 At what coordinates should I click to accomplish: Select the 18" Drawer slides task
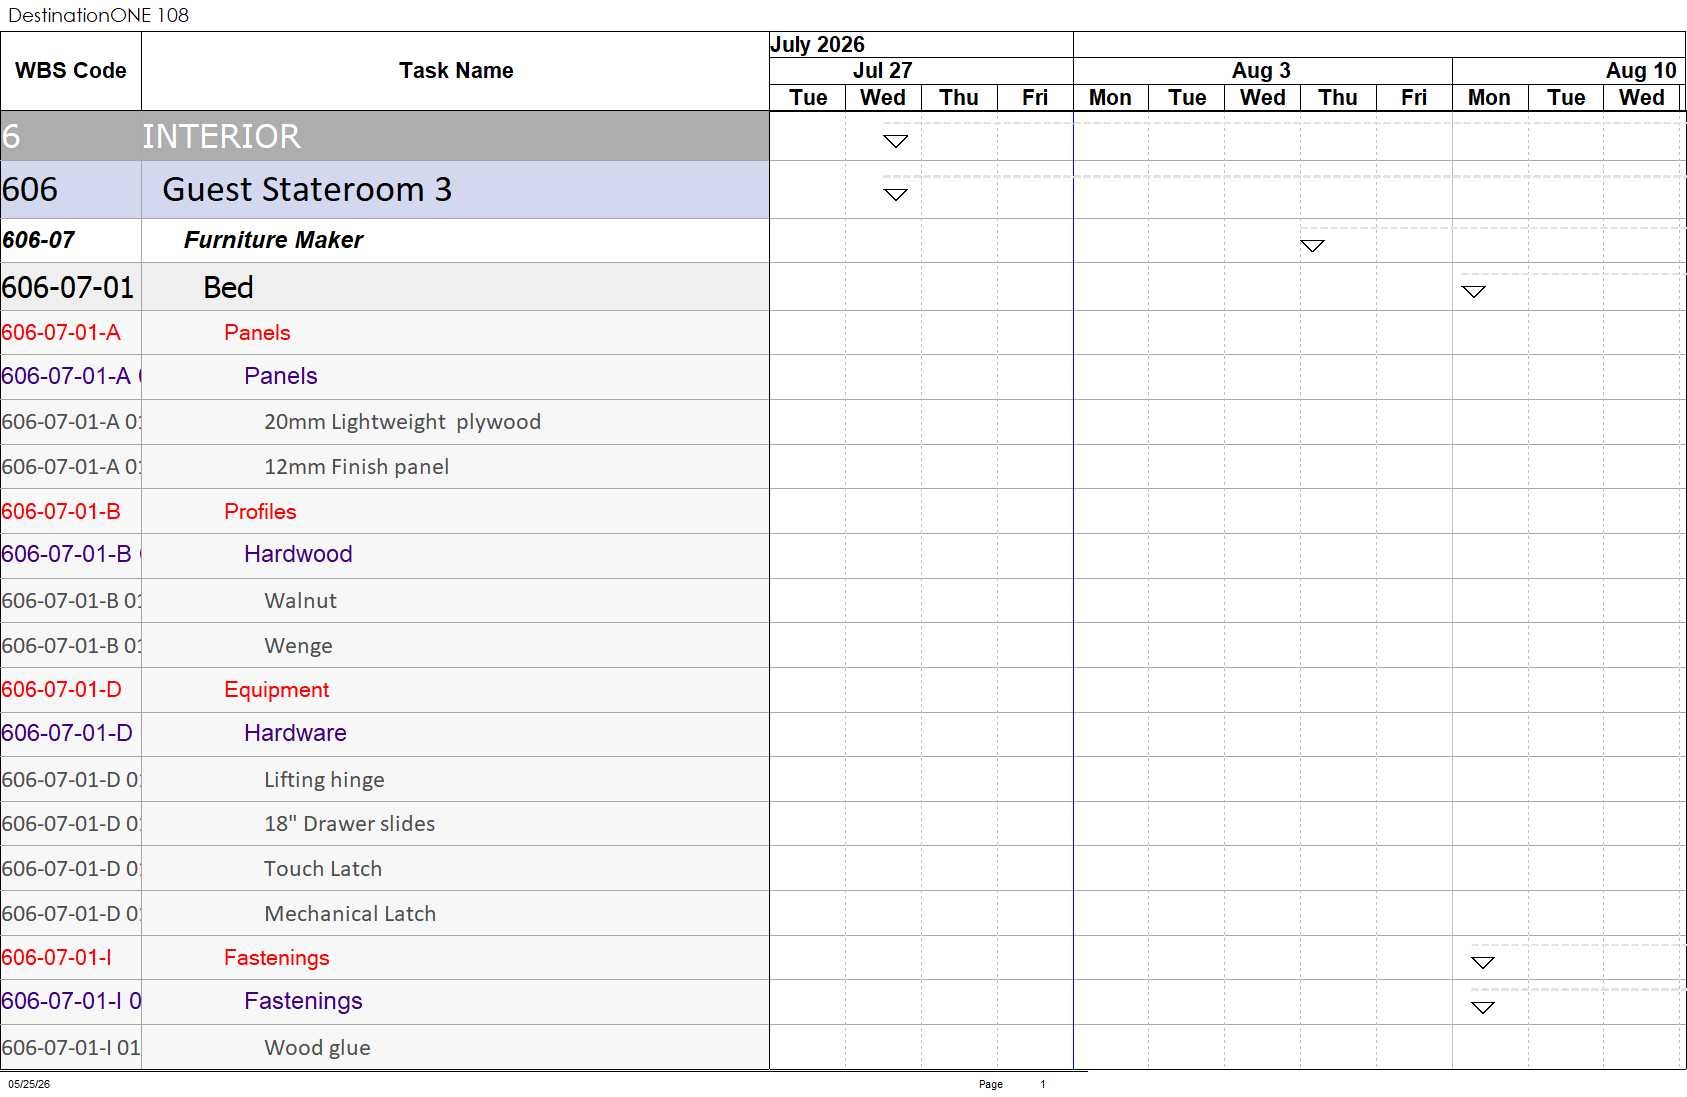(x=349, y=824)
